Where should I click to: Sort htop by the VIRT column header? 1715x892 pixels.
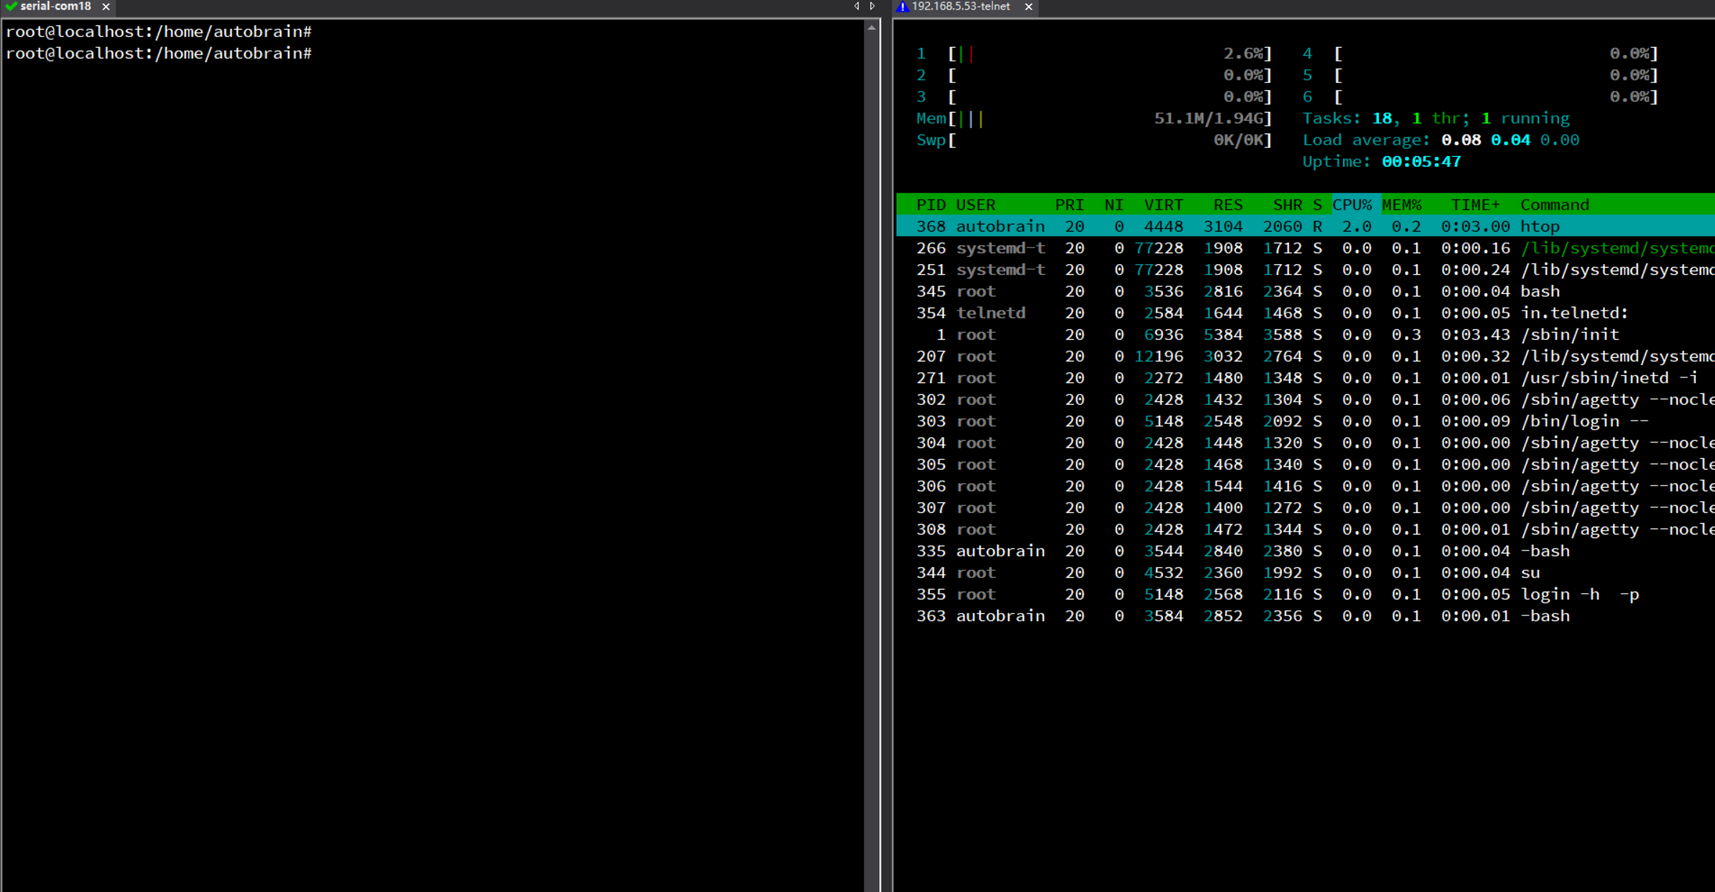(x=1163, y=205)
